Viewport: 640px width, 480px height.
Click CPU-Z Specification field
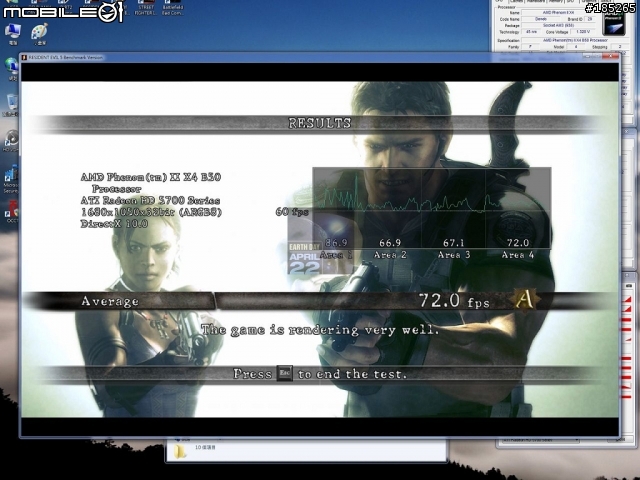coord(575,40)
